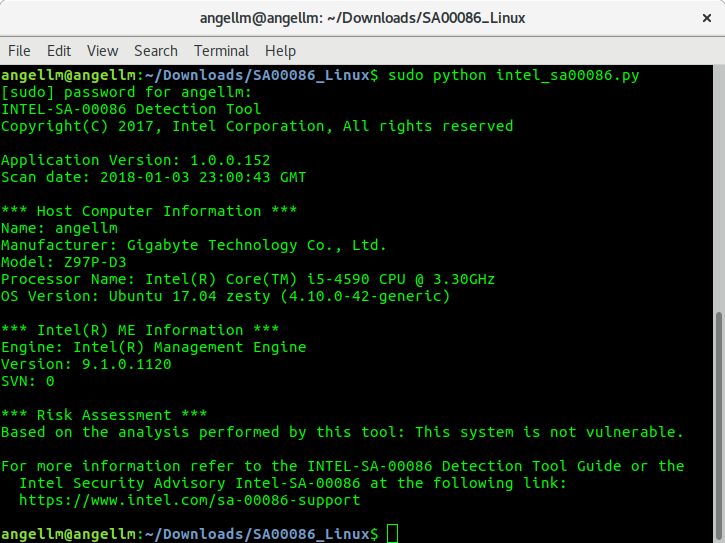Click 'Name: angellm' line
This screenshot has height=543, width=725.
point(59,228)
